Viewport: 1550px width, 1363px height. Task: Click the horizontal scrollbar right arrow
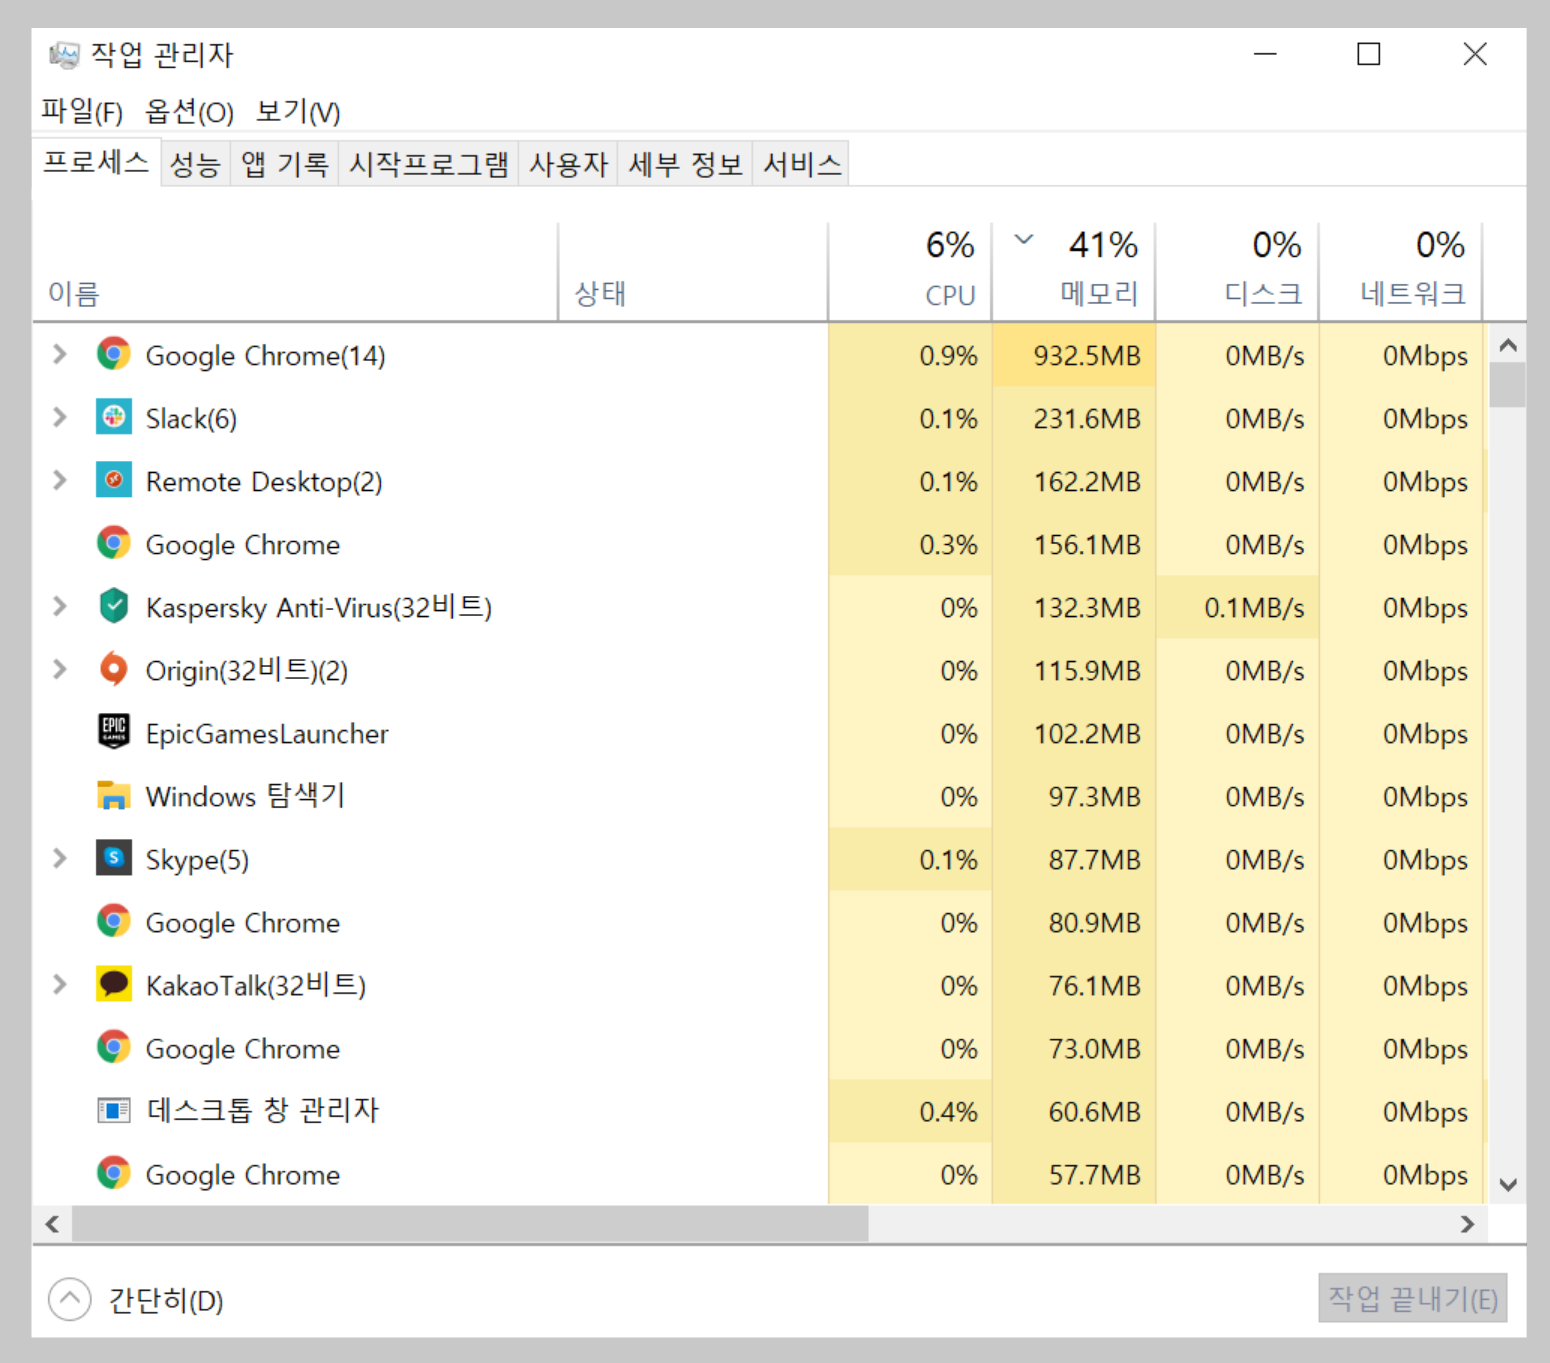tap(1467, 1224)
